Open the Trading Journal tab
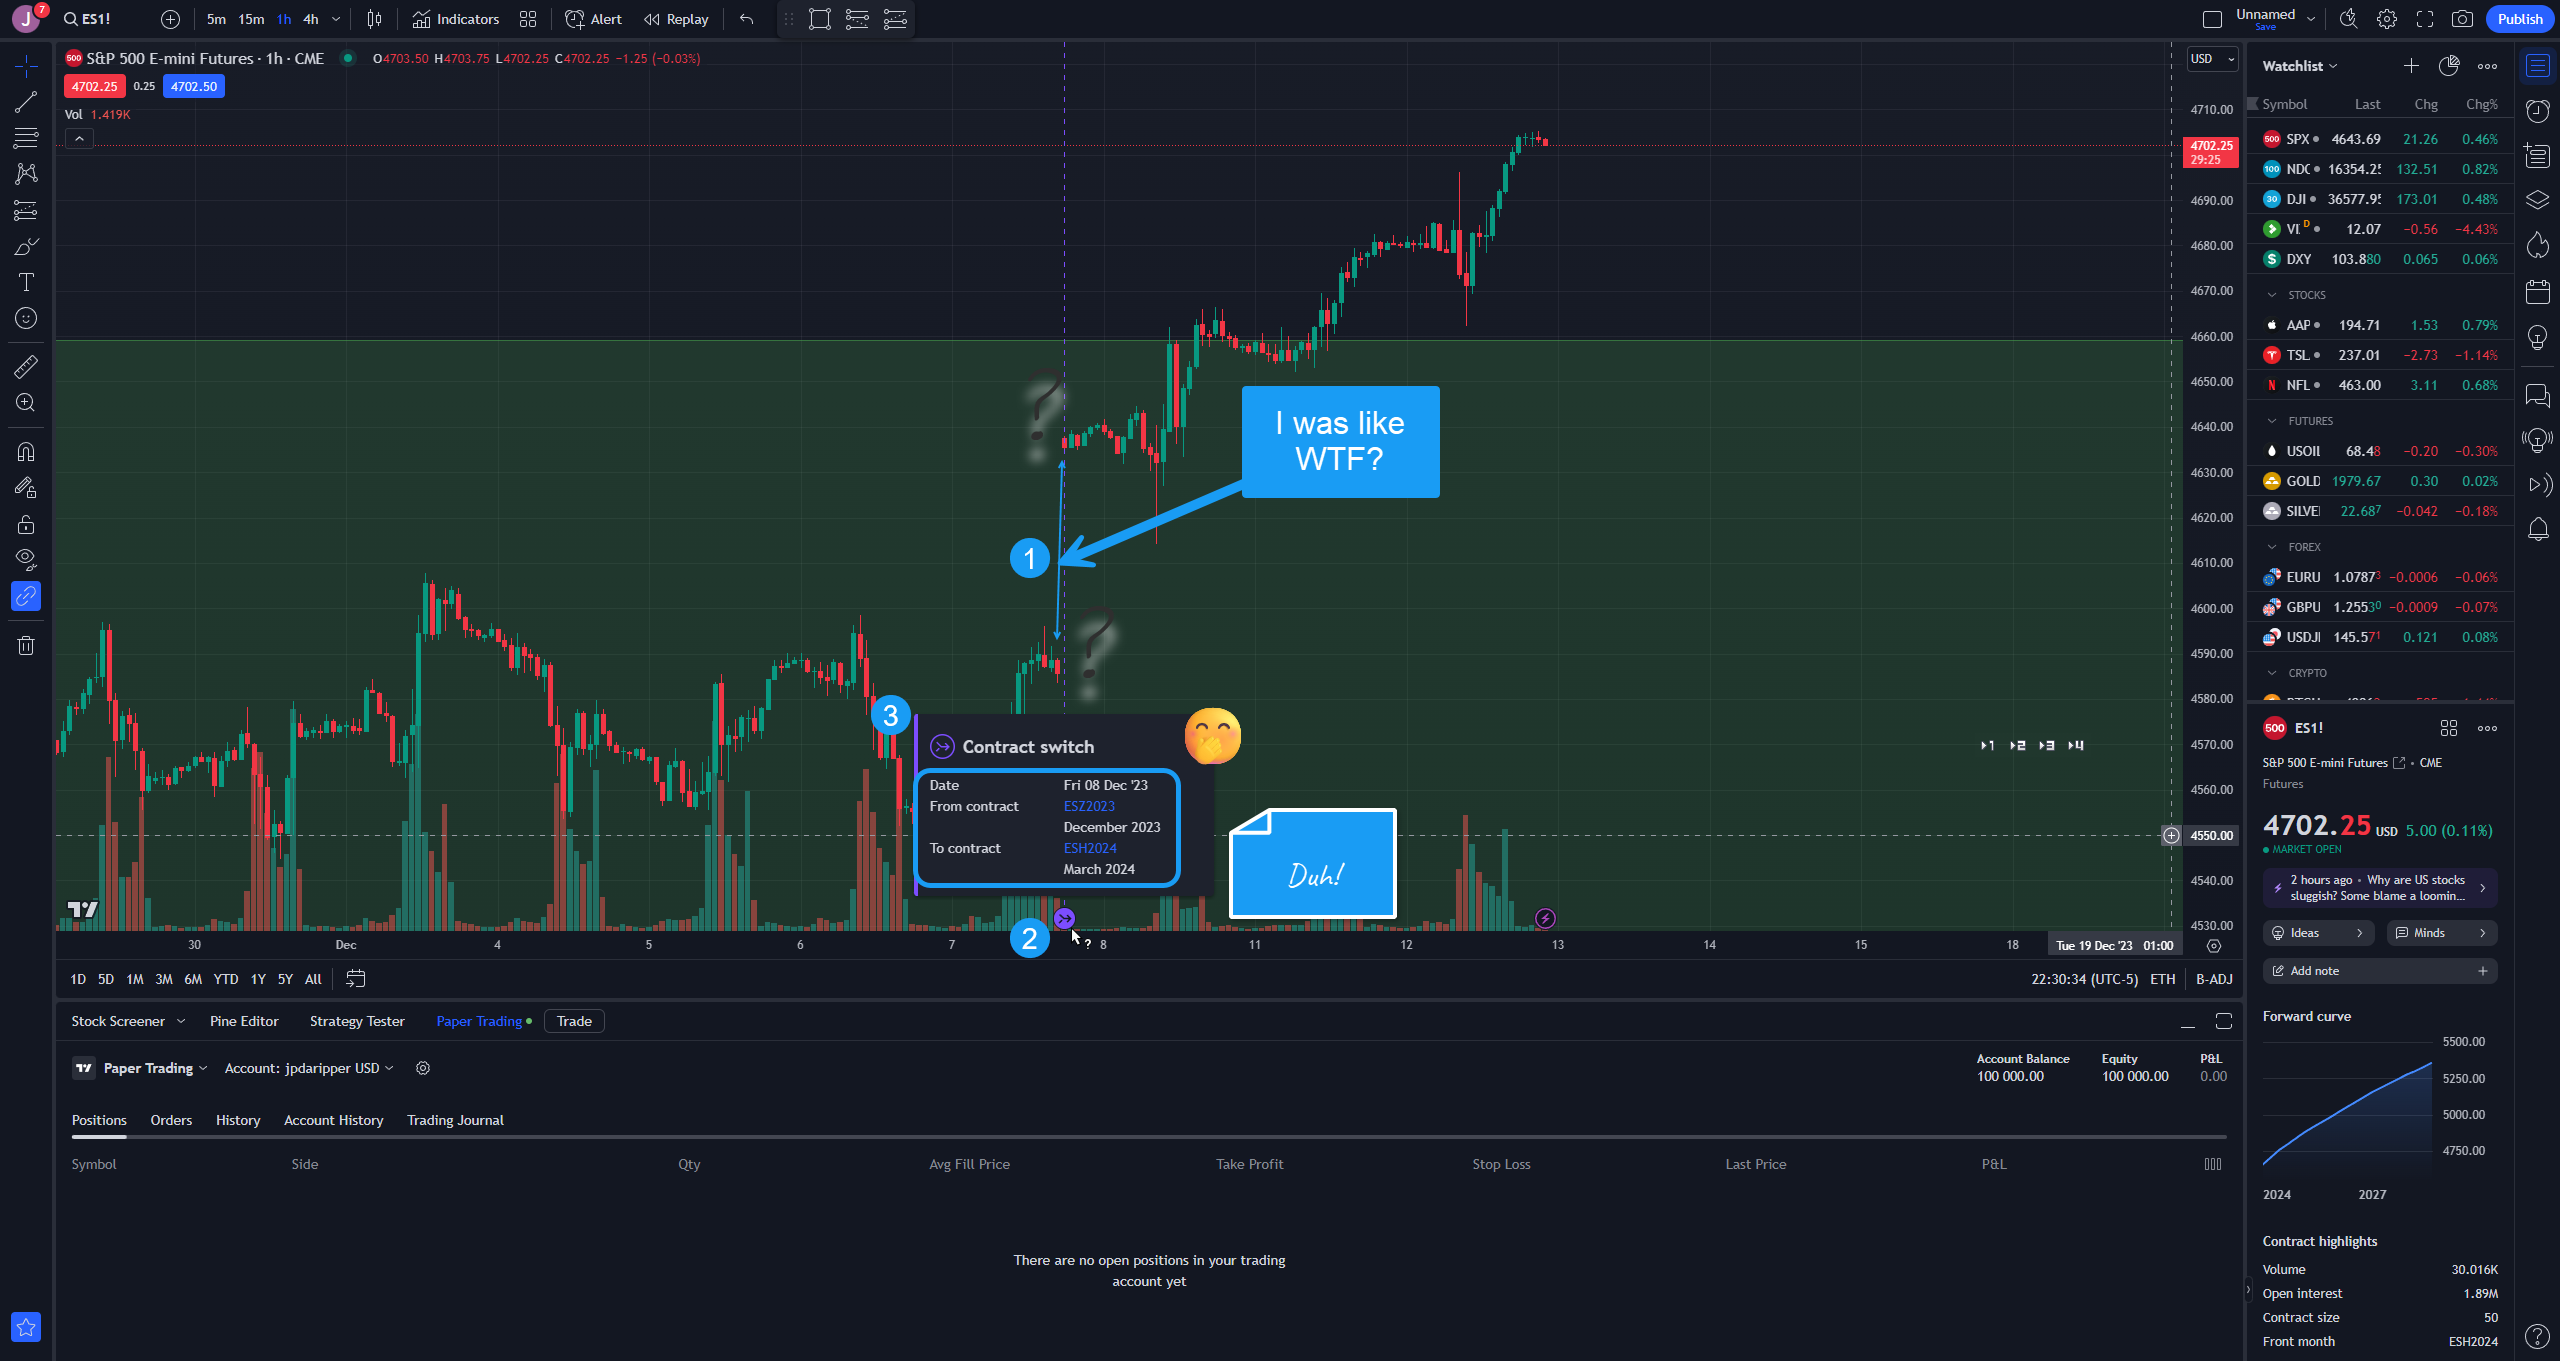The height and width of the screenshot is (1361, 2560). point(455,1120)
